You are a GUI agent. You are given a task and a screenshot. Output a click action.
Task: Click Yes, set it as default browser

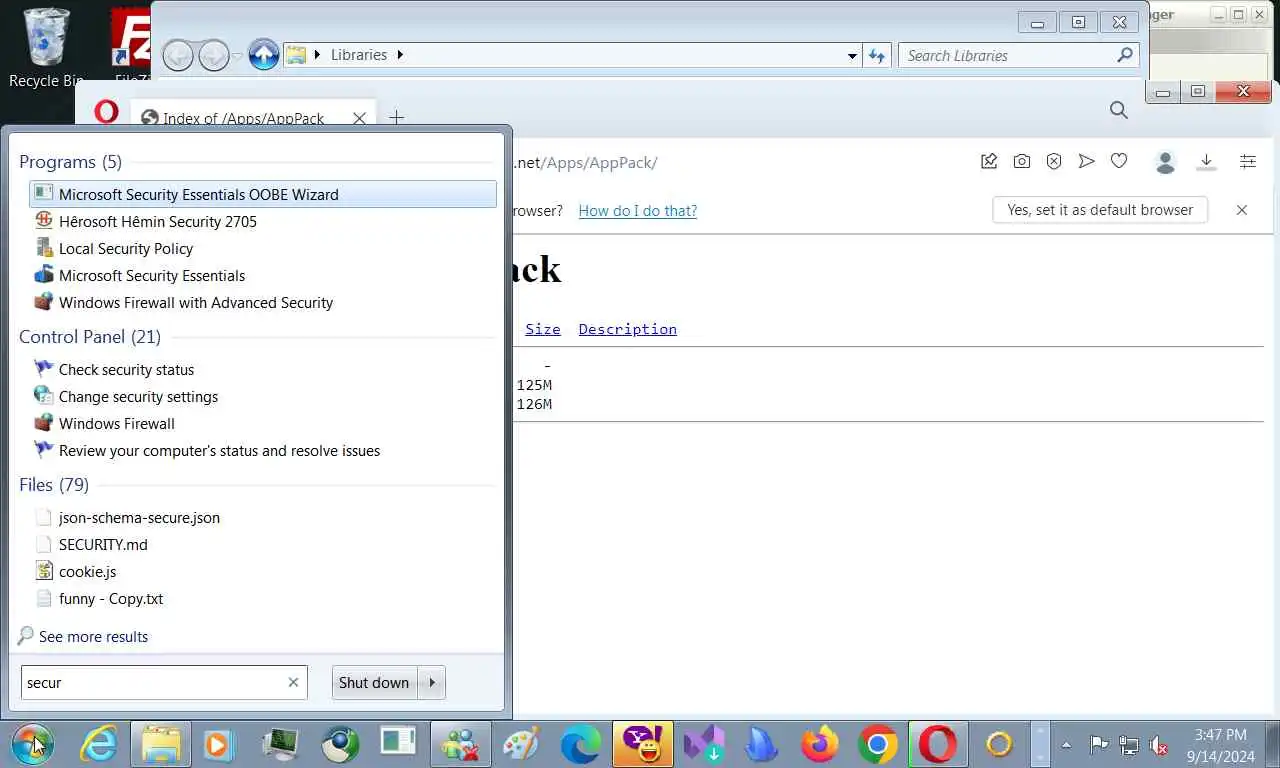click(x=1100, y=210)
